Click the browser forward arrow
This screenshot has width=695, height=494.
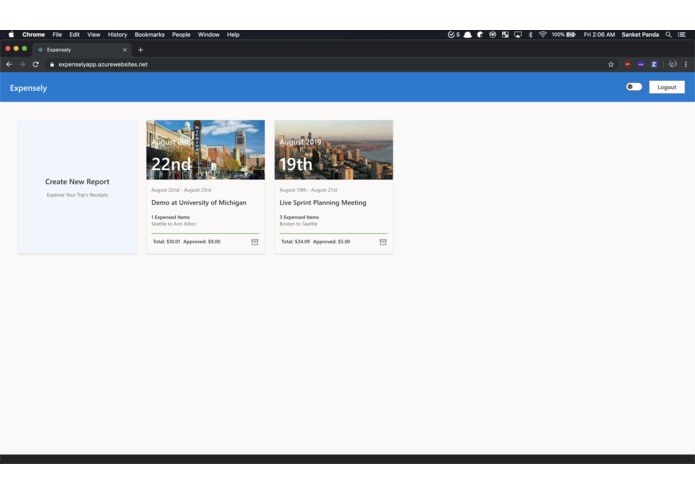click(22, 64)
